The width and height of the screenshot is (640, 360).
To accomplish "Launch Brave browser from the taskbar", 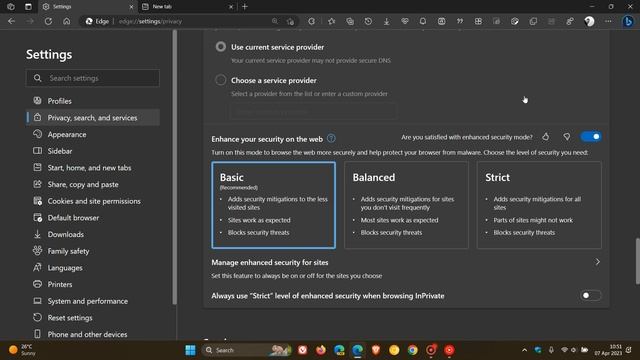I will pos(376,350).
